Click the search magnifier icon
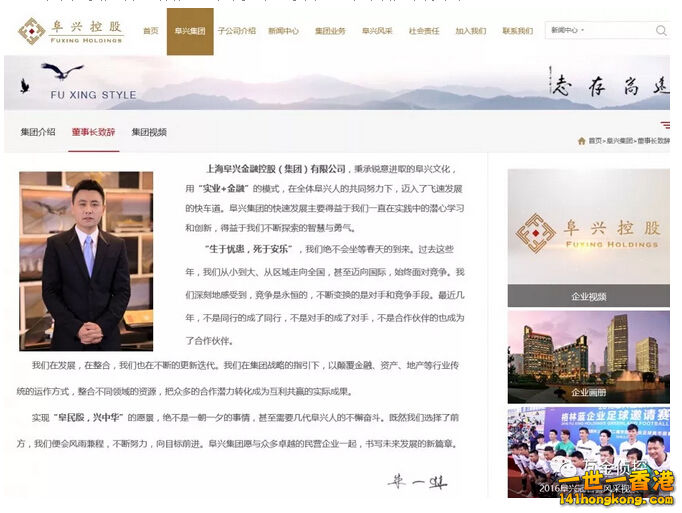The image size is (682, 513). coord(661,30)
